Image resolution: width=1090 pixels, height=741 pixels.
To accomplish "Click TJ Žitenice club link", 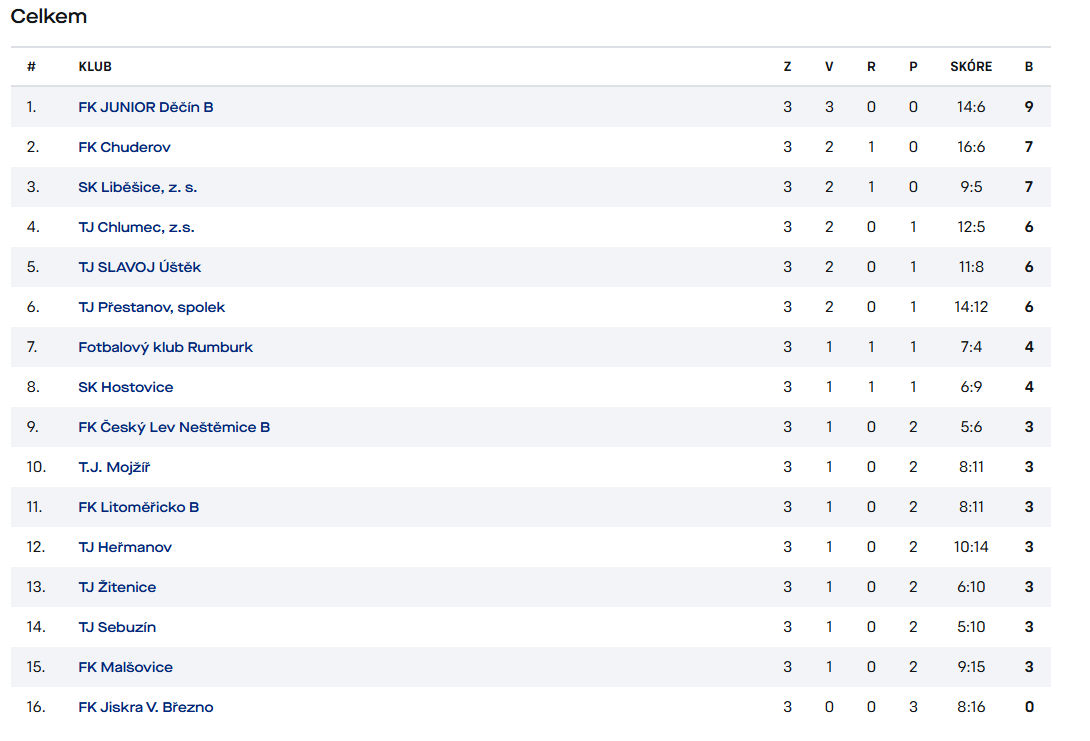I will click(x=117, y=587).
